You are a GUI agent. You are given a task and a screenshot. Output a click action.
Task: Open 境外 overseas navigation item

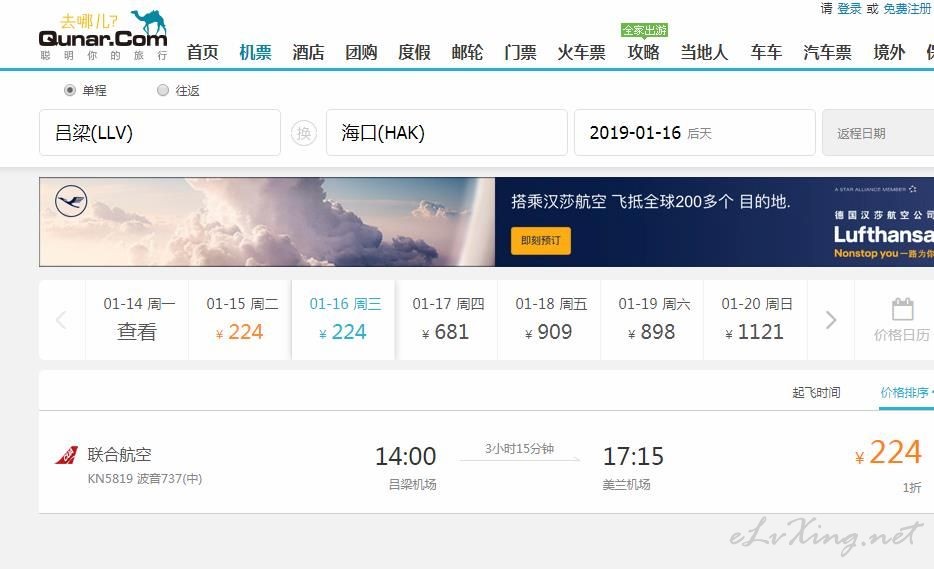889,52
